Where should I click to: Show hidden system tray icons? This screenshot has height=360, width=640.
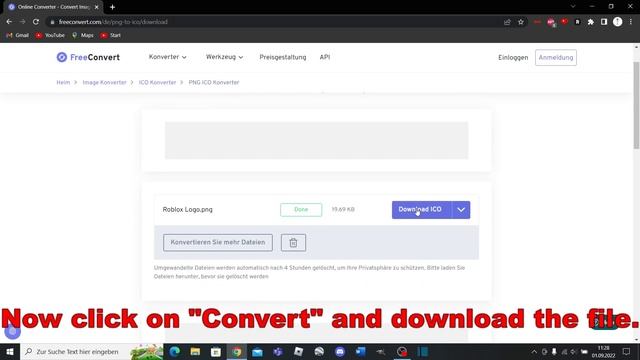[534, 351]
